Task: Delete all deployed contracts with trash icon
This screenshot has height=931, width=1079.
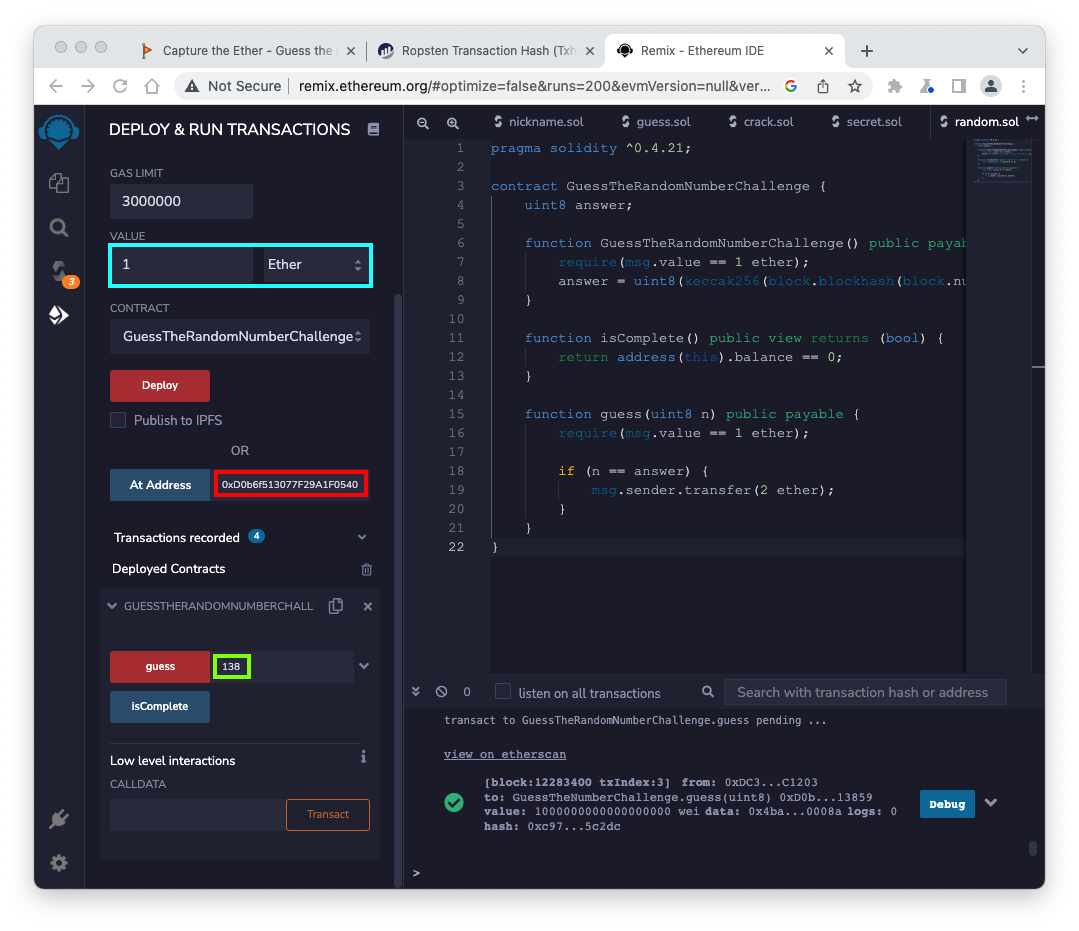Action: [x=367, y=569]
